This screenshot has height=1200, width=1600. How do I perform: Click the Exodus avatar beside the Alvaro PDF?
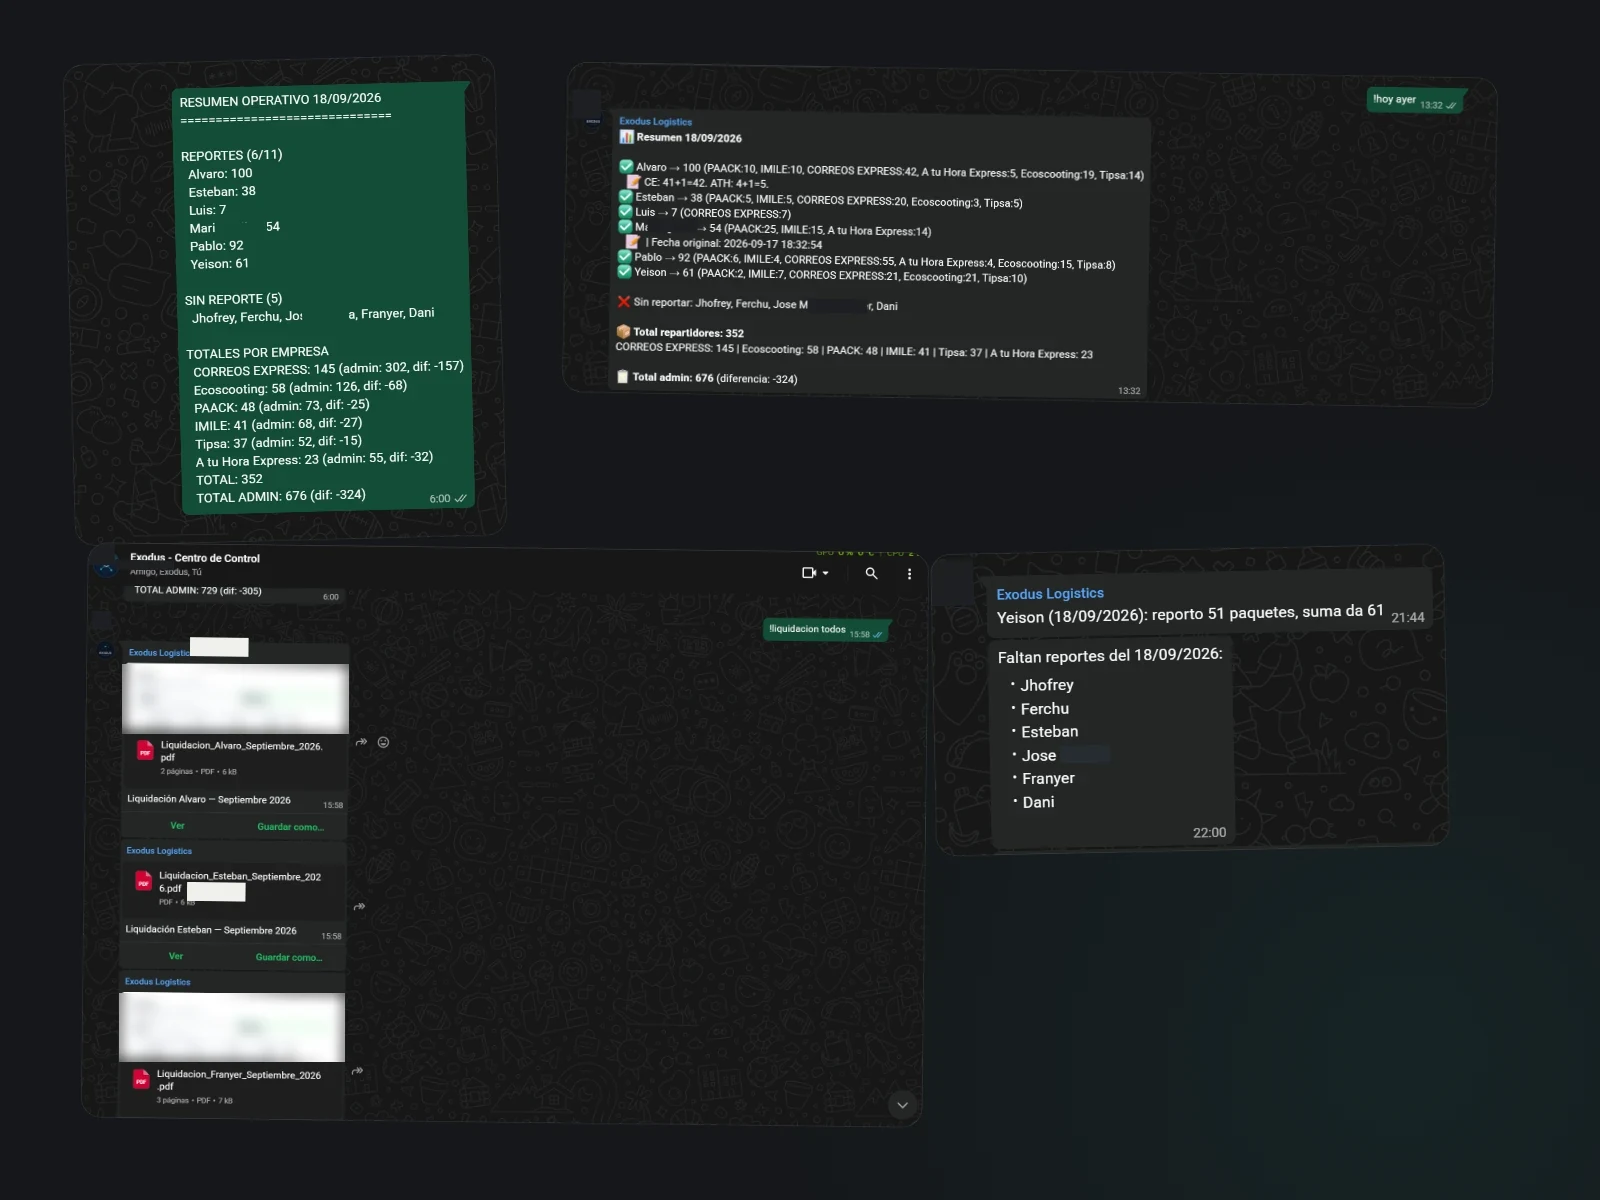tap(105, 651)
